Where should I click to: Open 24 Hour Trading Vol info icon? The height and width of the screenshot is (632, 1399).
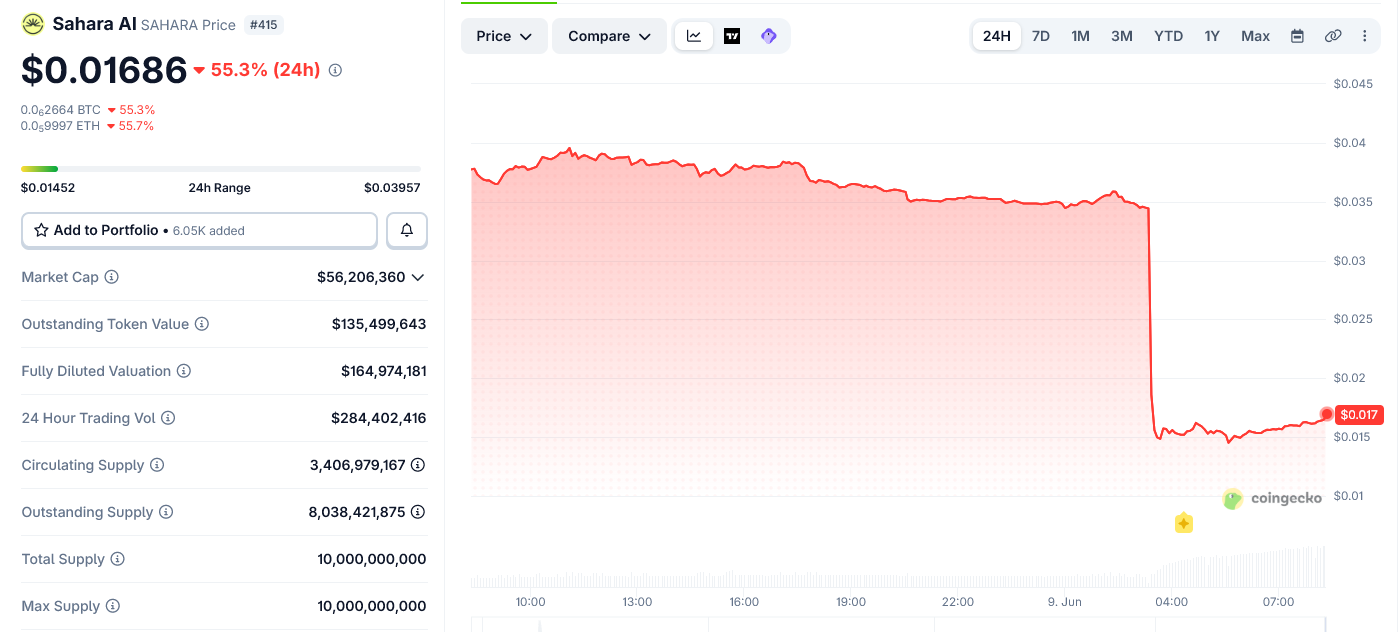(168, 418)
